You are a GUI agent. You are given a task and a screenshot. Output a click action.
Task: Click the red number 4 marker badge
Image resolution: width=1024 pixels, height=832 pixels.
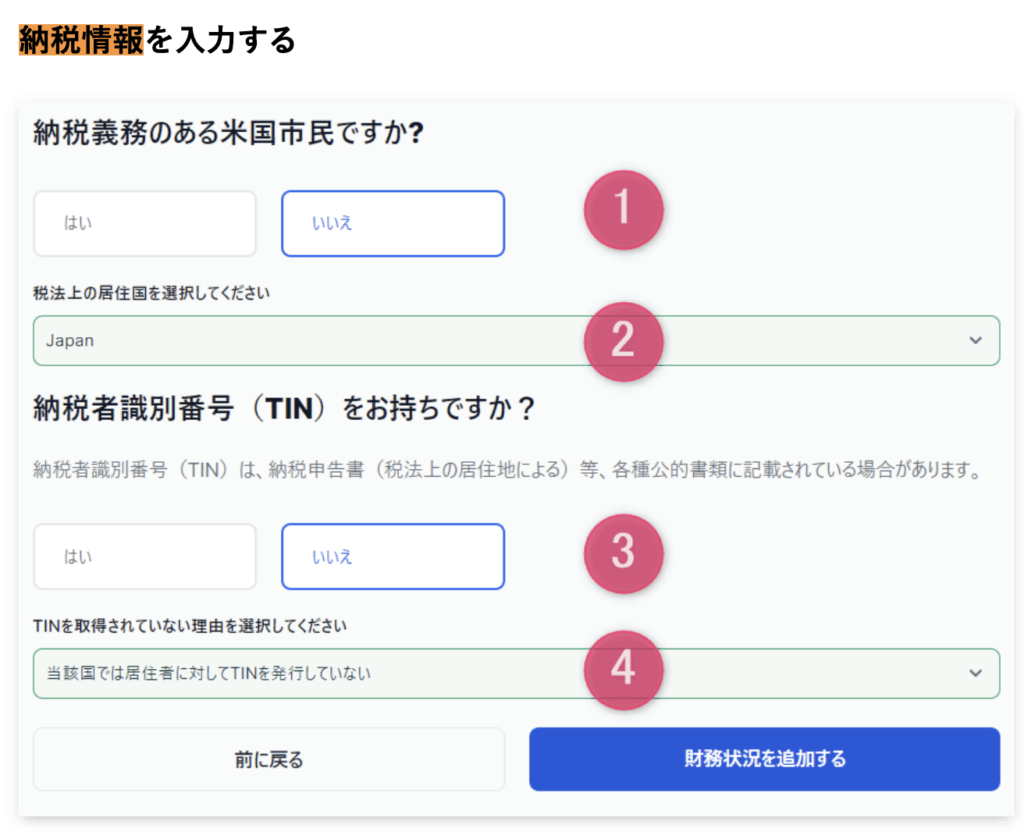point(623,669)
